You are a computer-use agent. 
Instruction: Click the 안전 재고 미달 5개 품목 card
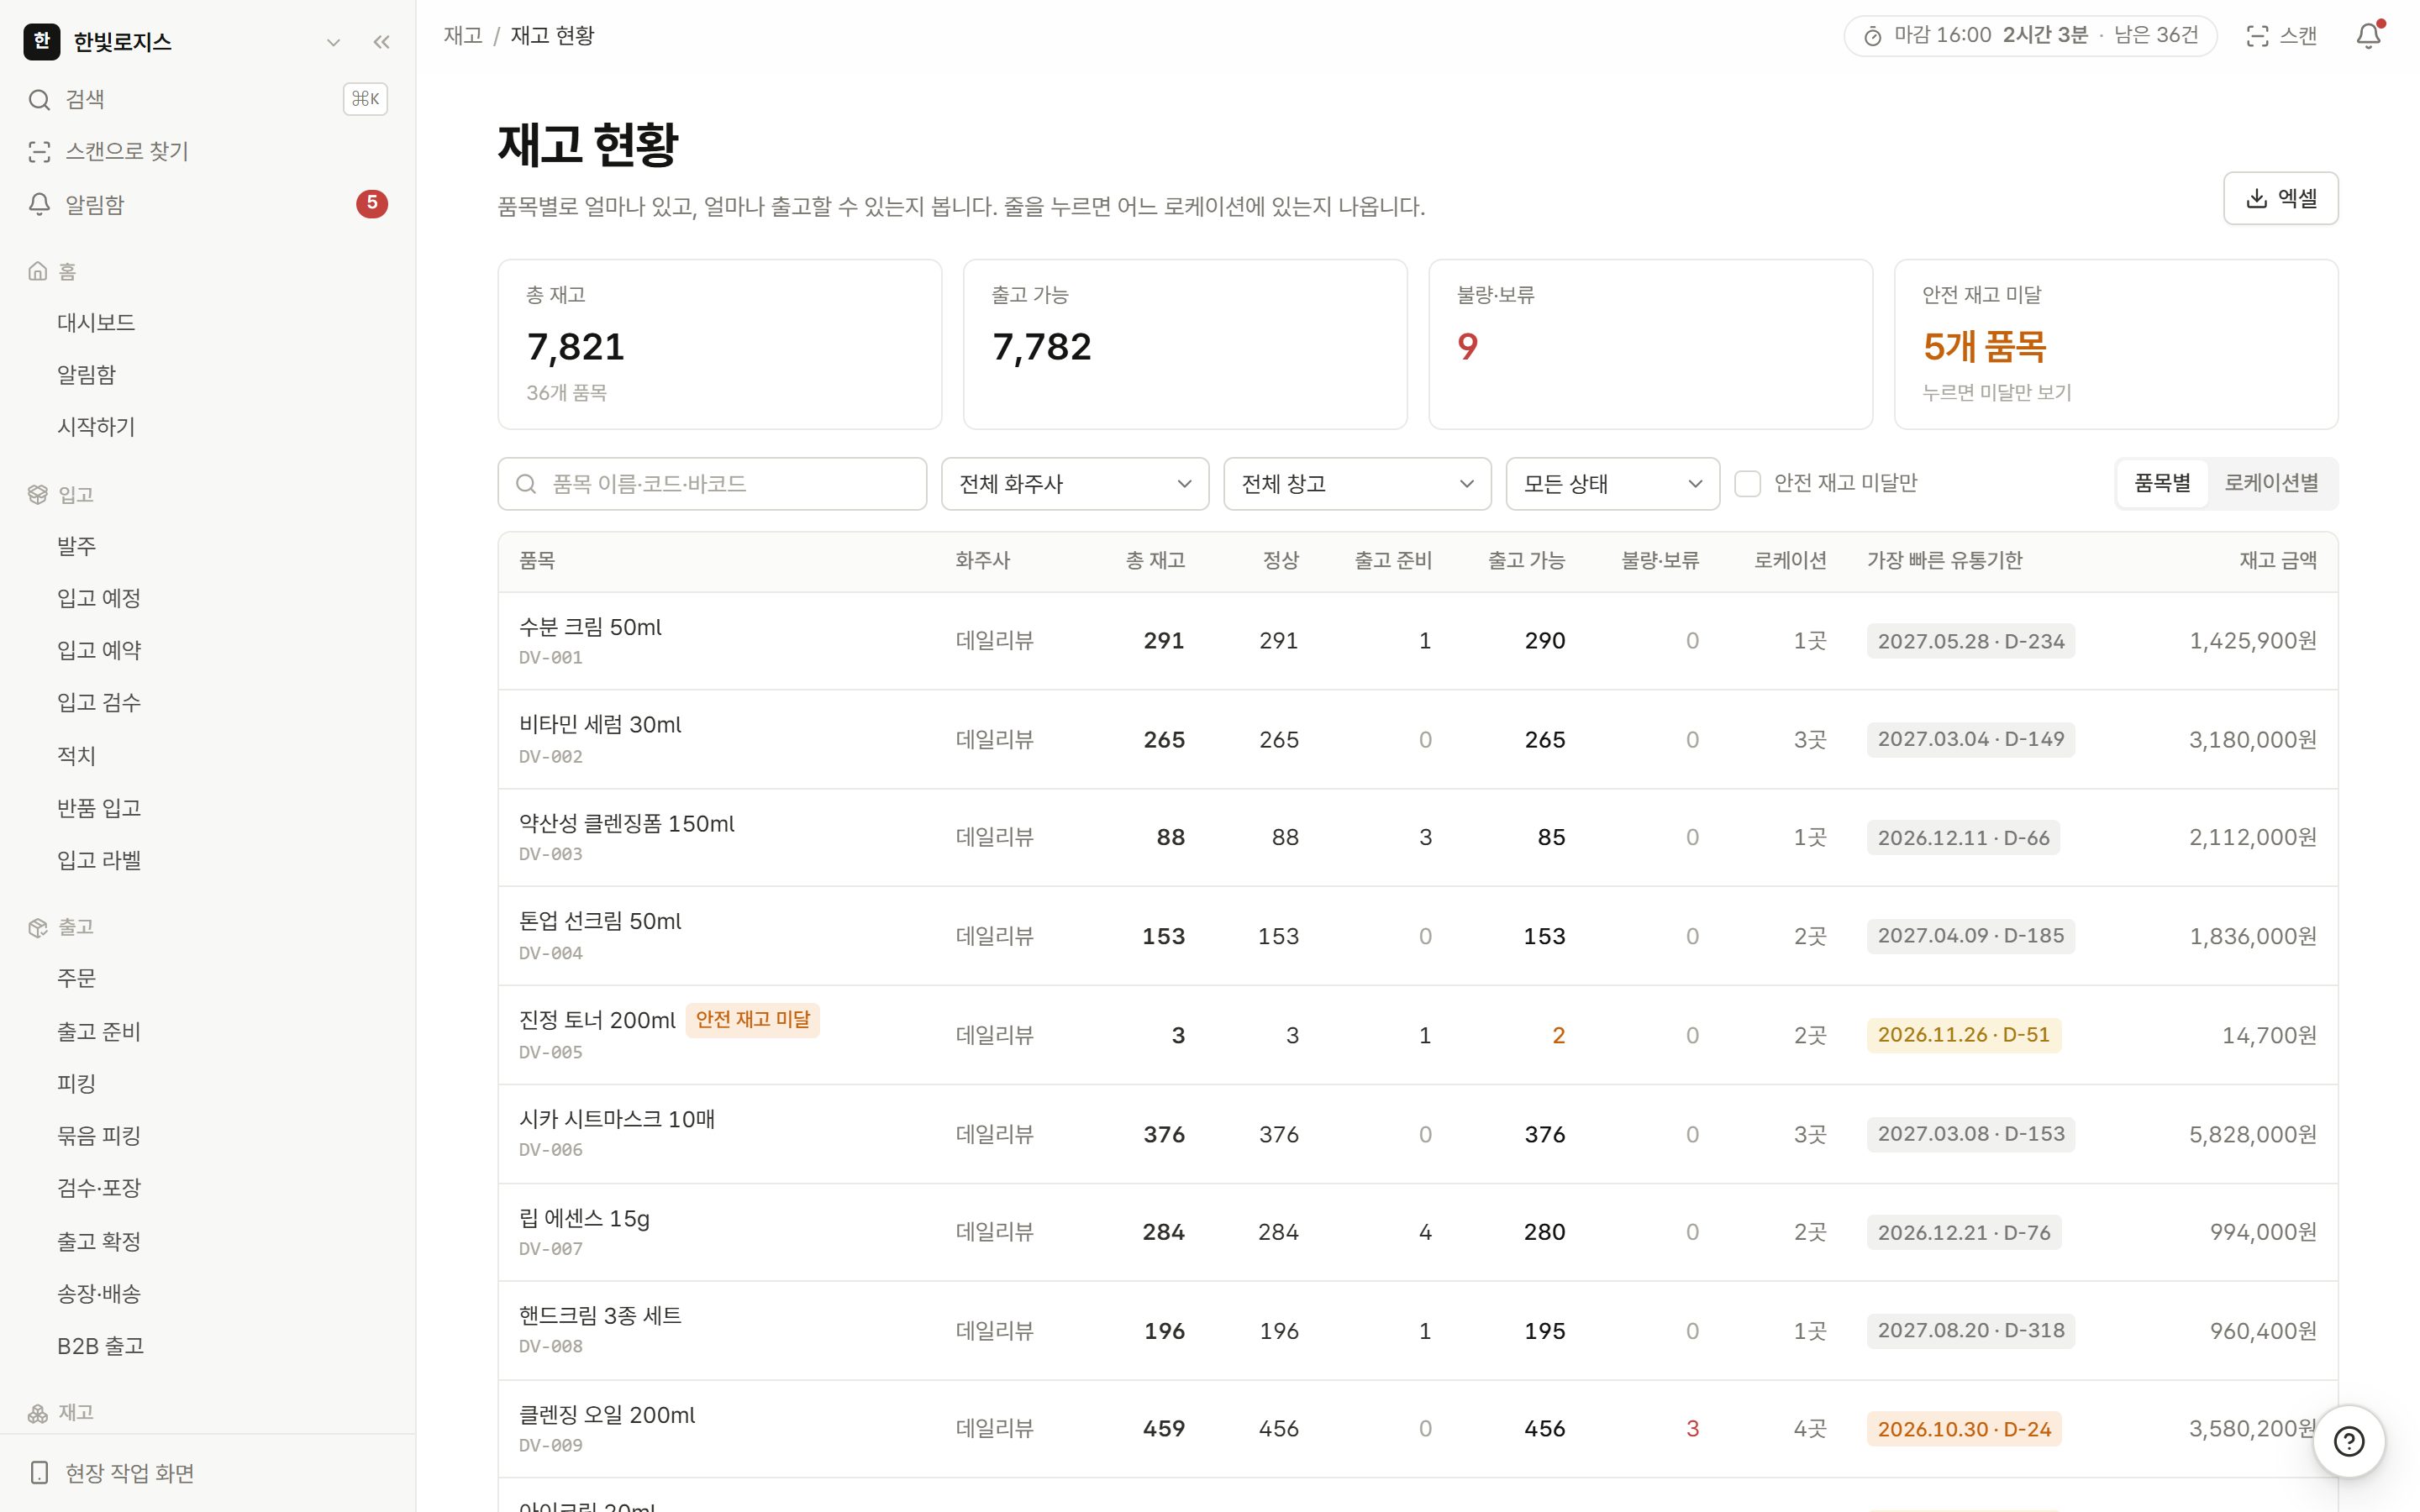point(2115,344)
